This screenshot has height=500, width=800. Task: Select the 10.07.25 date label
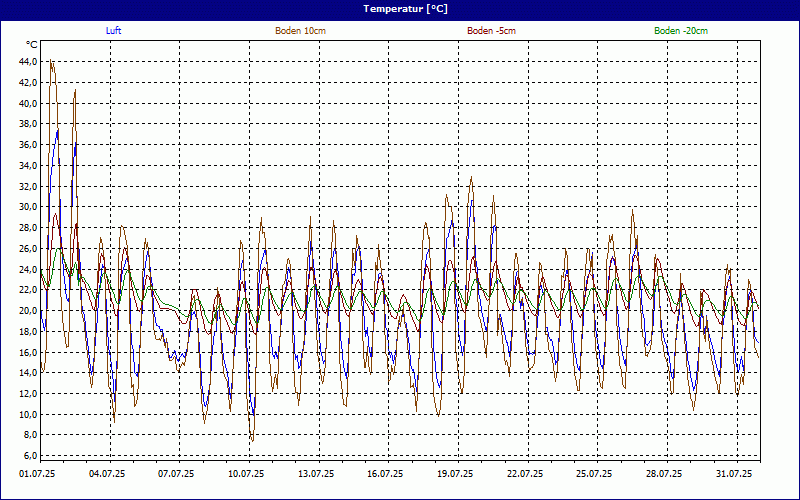[246, 474]
